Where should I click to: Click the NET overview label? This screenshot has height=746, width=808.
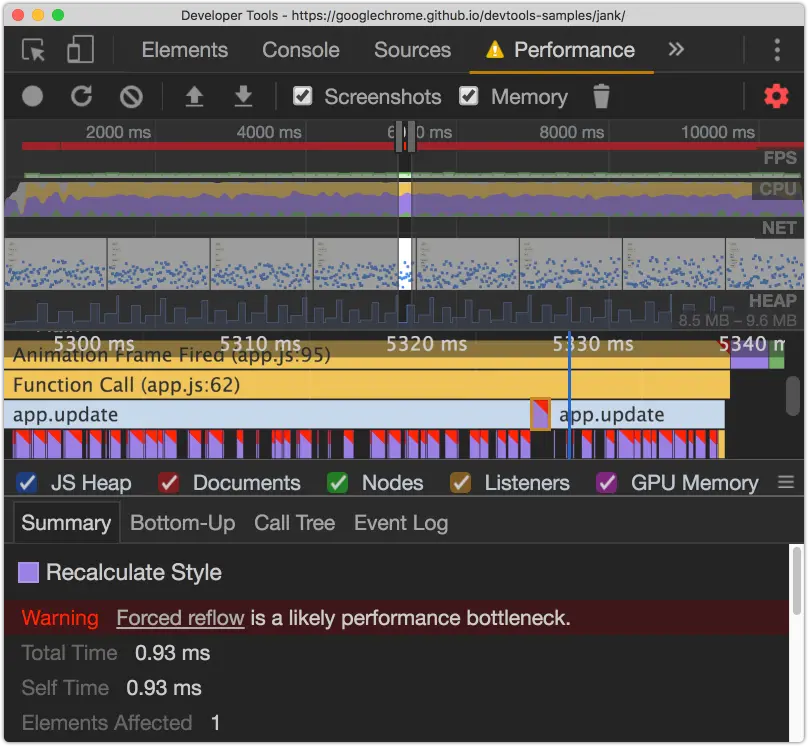(x=779, y=228)
